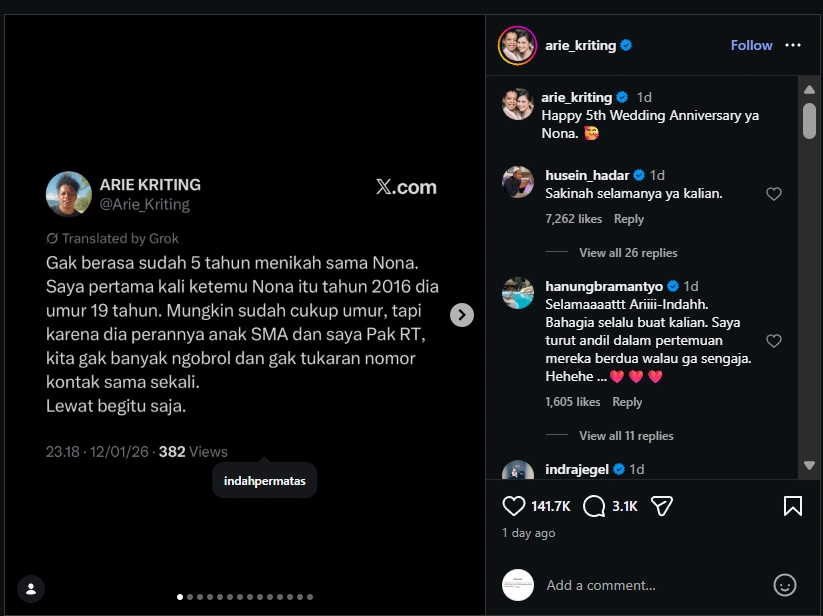Click the scroll-down chevron in comments
Image resolution: width=823 pixels, height=616 pixels.
click(x=808, y=466)
